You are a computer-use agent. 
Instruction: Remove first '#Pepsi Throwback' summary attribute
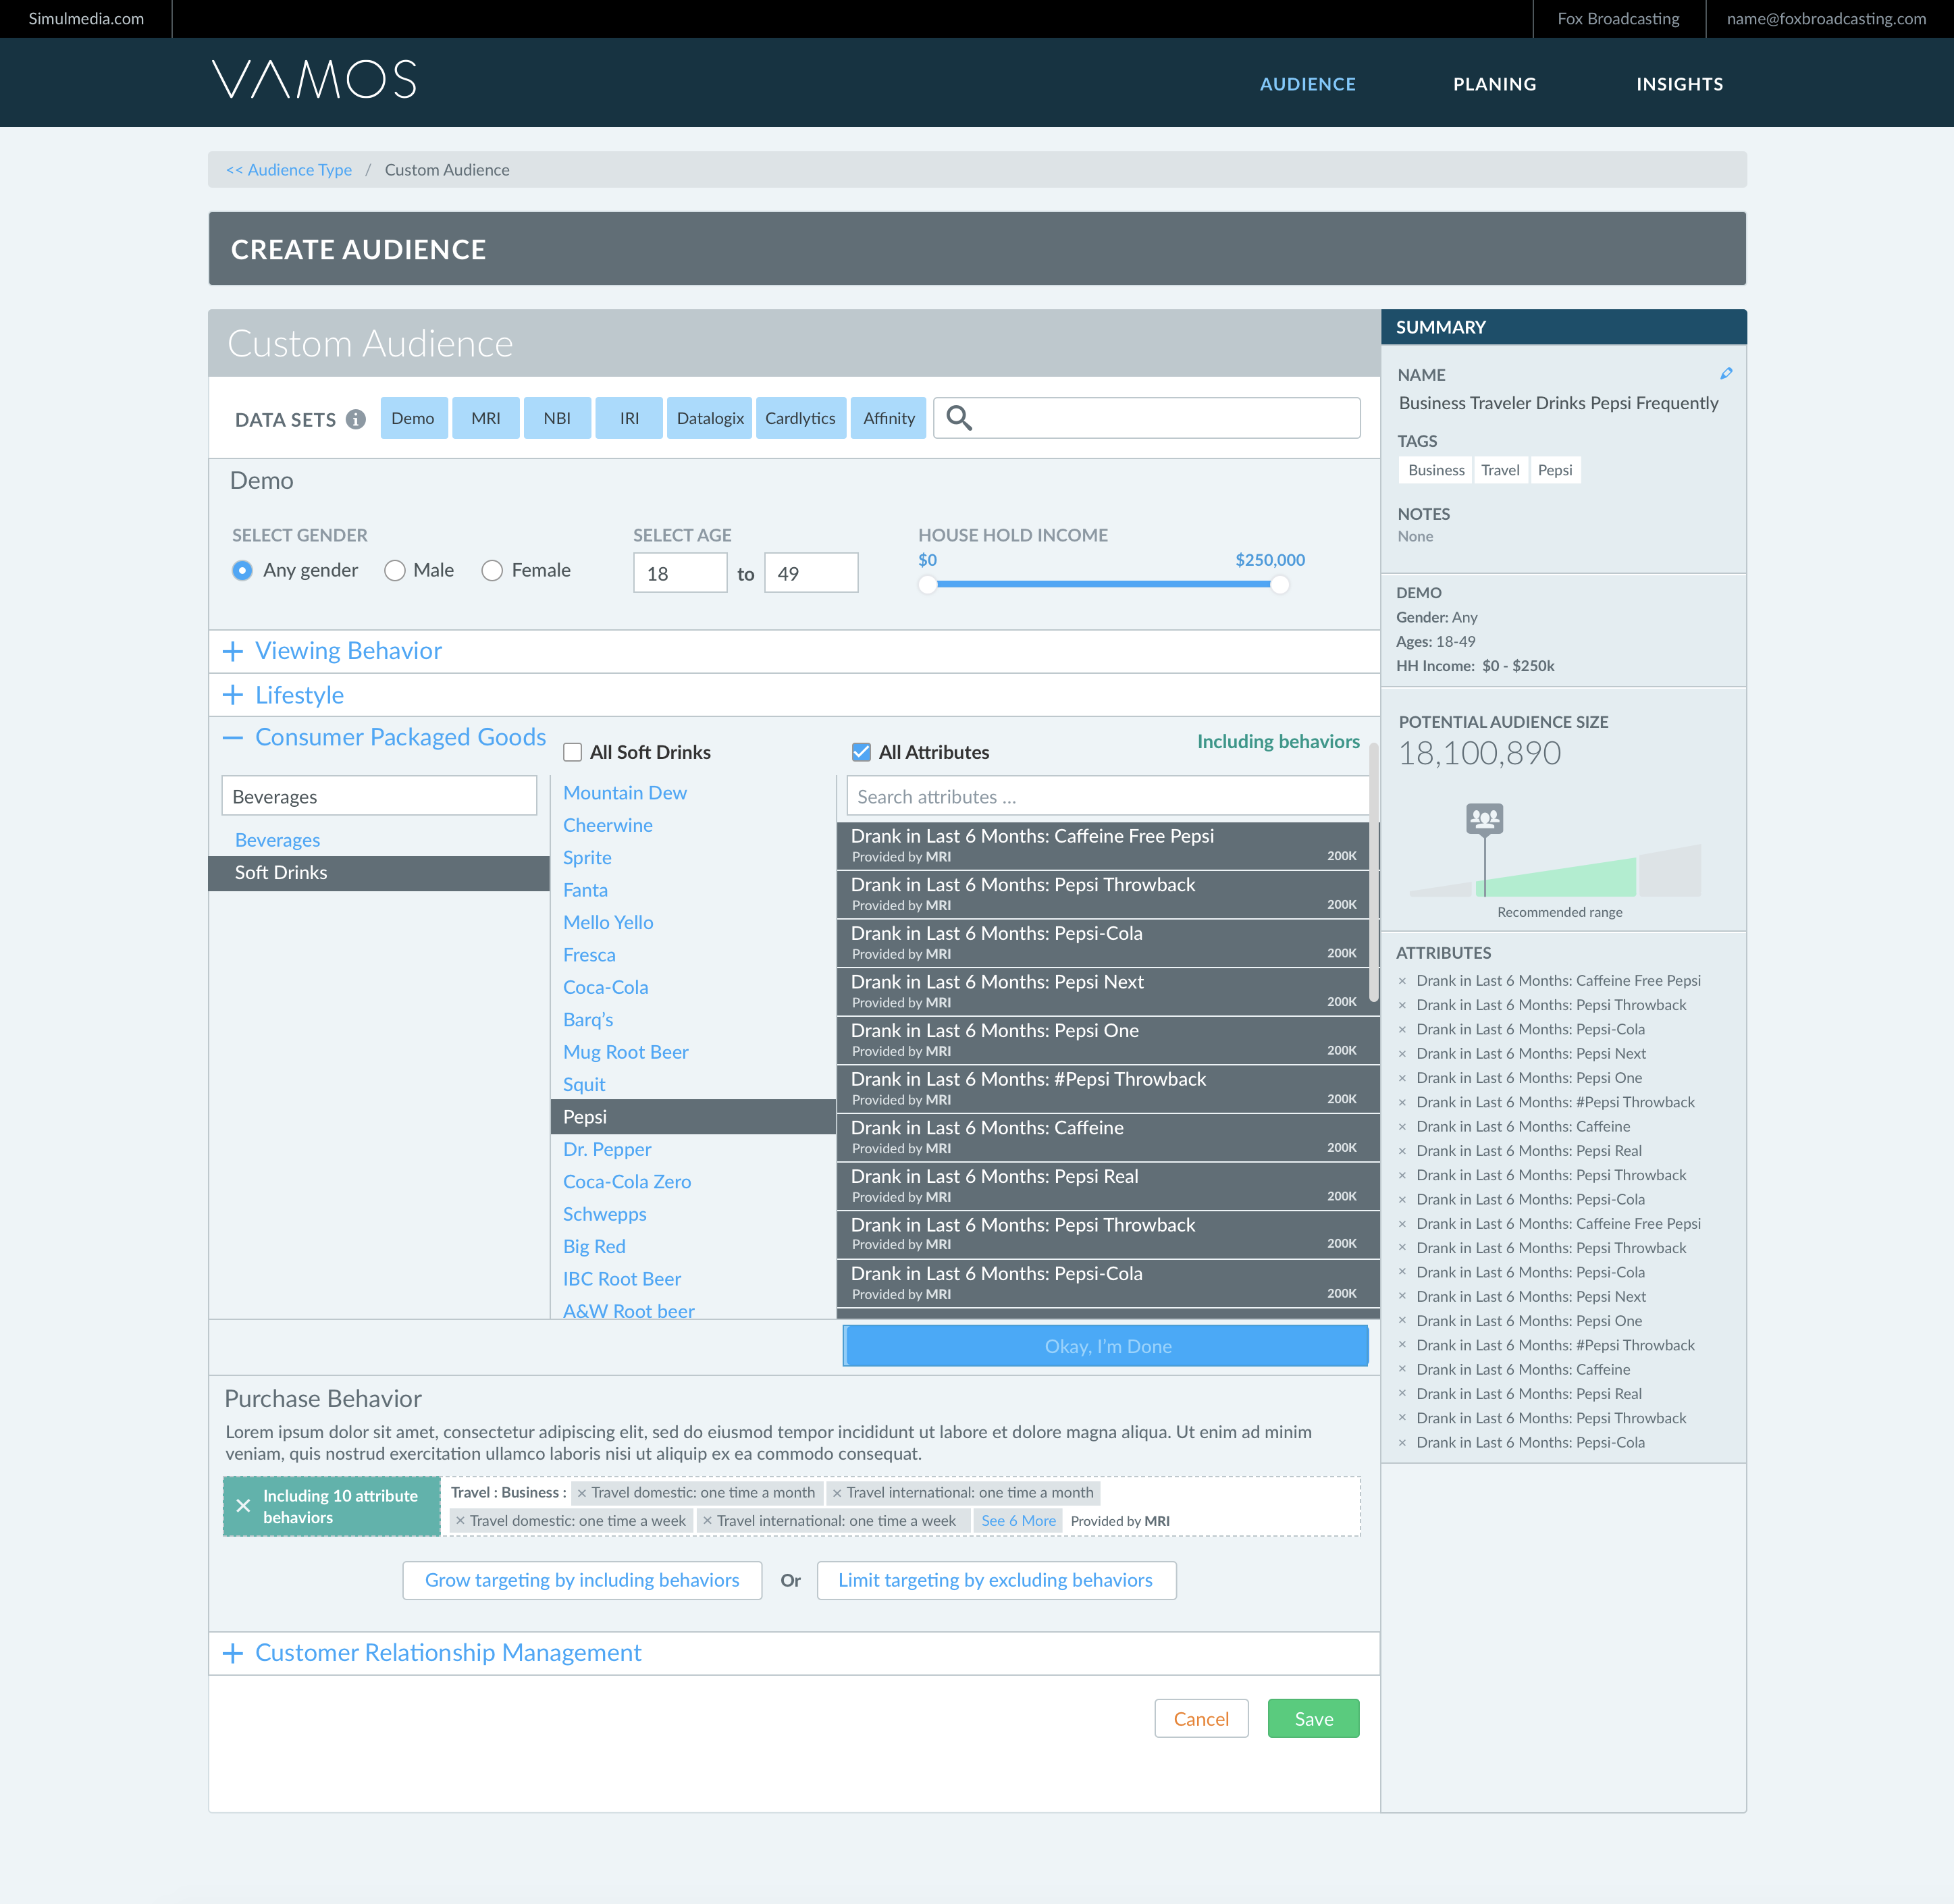coord(1402,1102)
